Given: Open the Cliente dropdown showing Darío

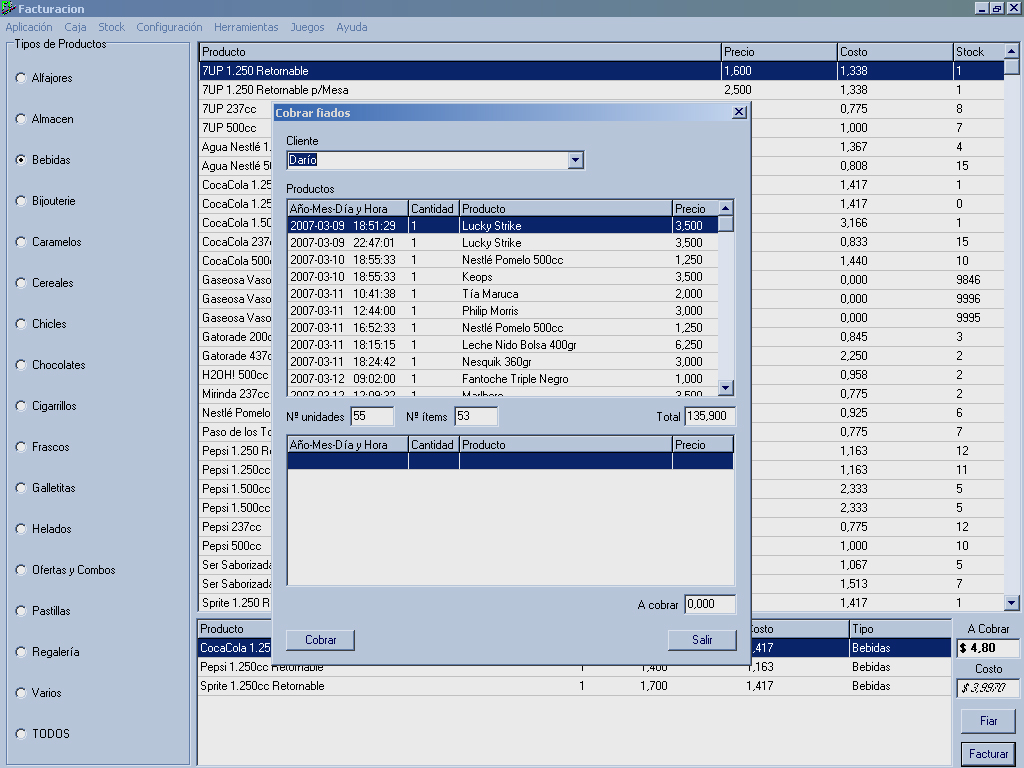Looking at the screenshot, I should point(575,160).
